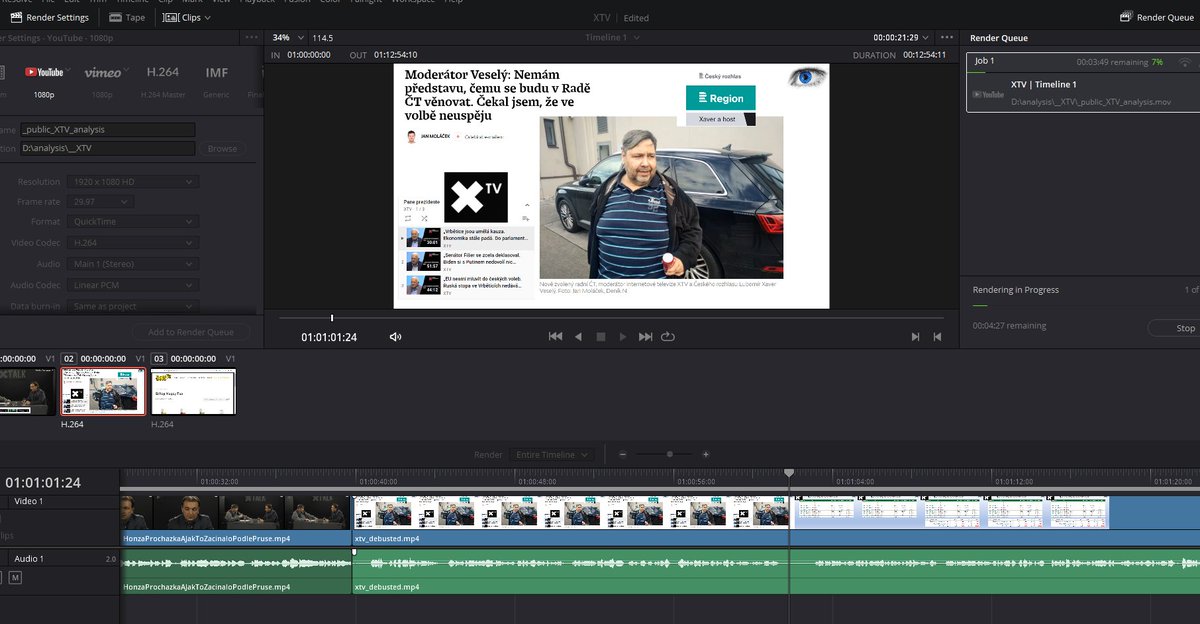Select clip 02 thumbnail in clips strip

(x=102, y=391)
